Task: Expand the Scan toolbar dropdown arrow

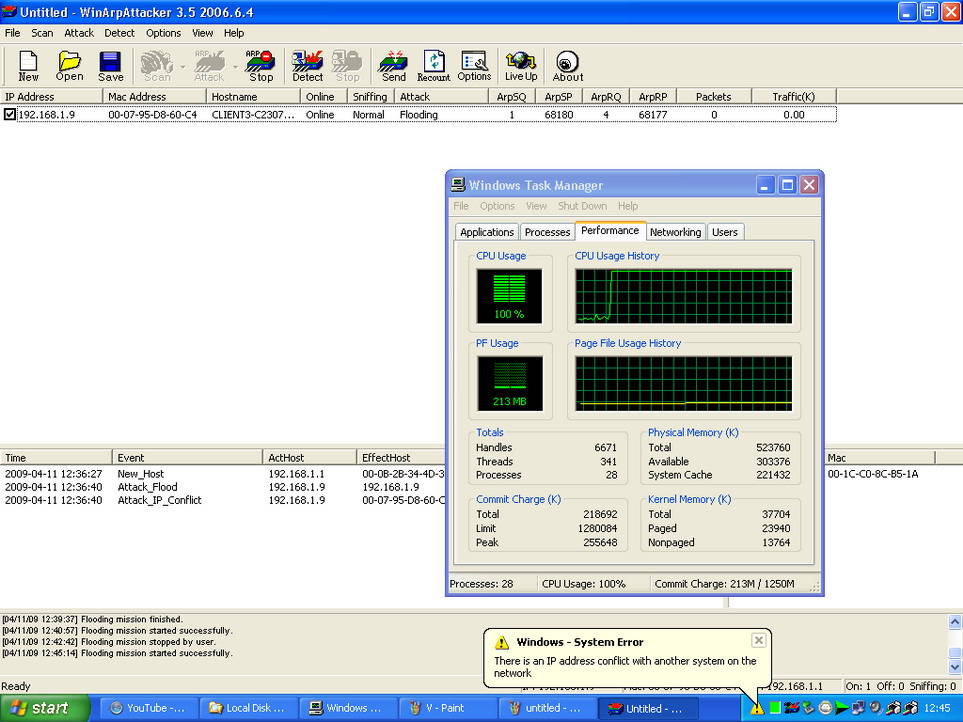Action: [x=182, y=66]
